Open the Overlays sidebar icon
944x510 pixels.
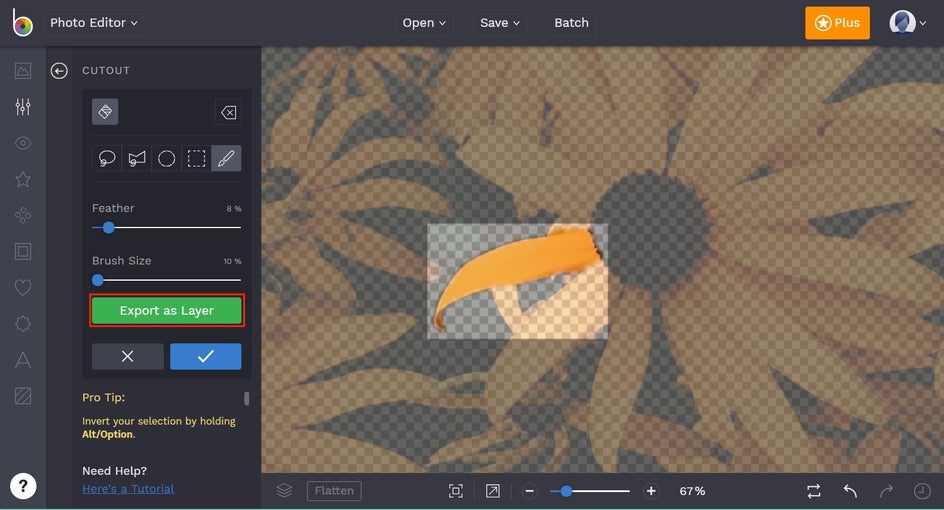tap(23, 323)
